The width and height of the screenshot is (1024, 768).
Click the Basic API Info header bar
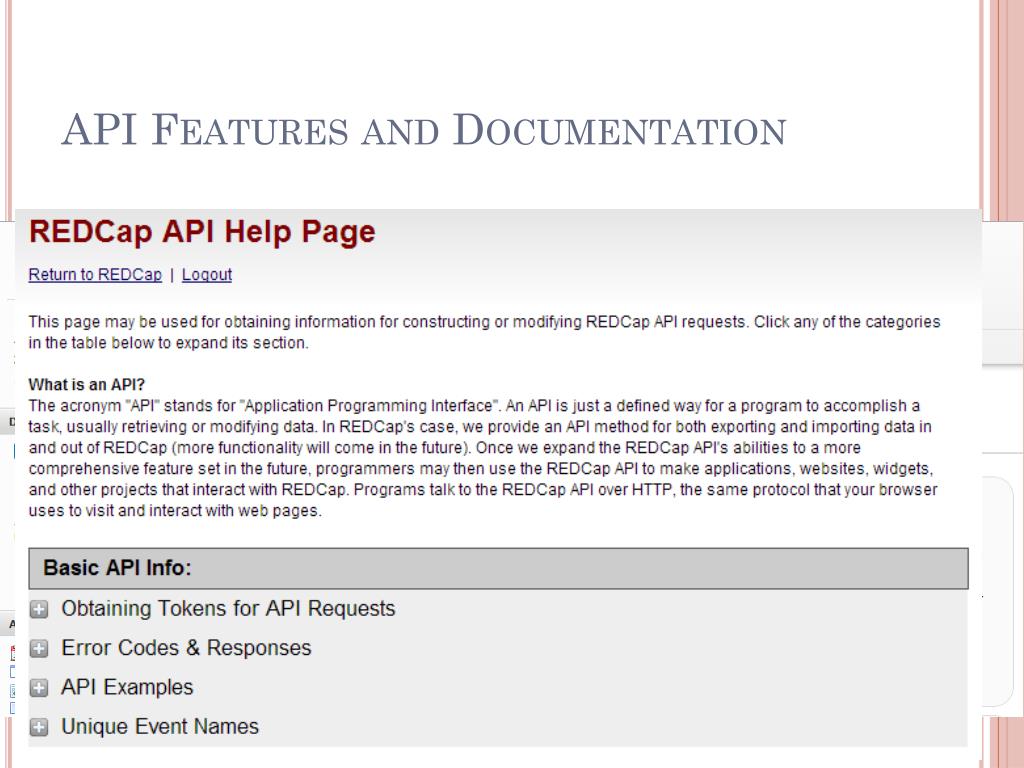tap(498, 568)
